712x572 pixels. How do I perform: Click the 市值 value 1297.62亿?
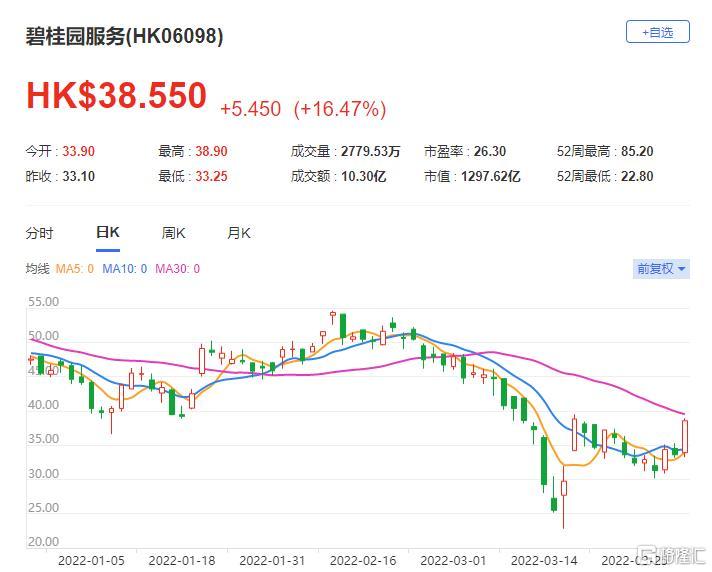[492, 176]
